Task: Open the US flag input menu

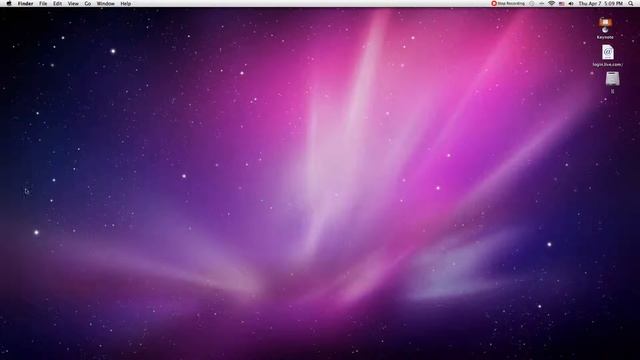Action: 562,3
